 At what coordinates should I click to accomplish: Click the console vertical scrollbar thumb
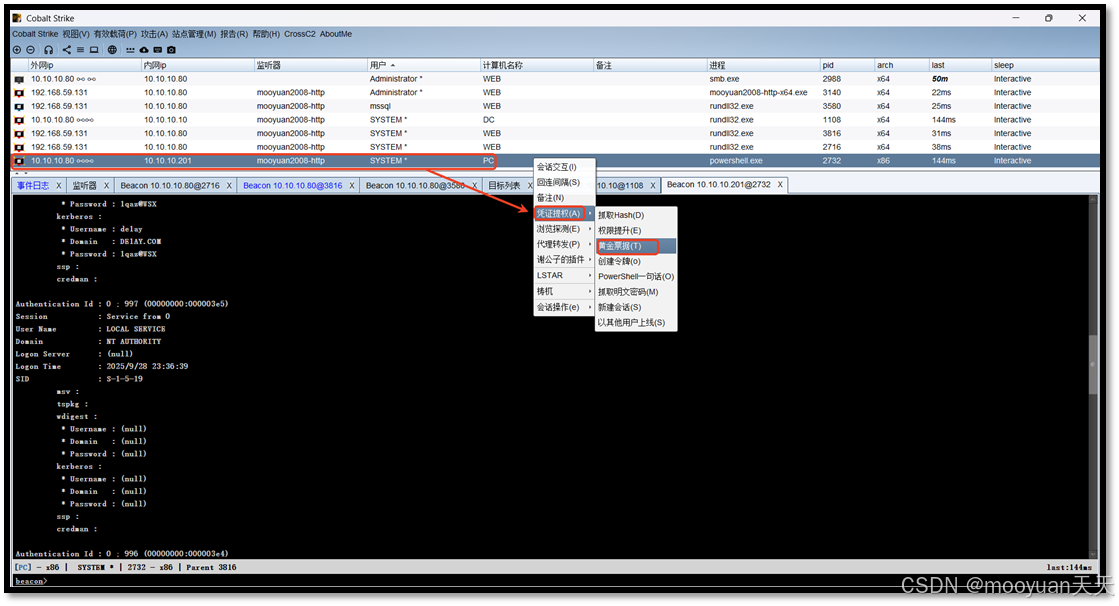point(1093,364)
